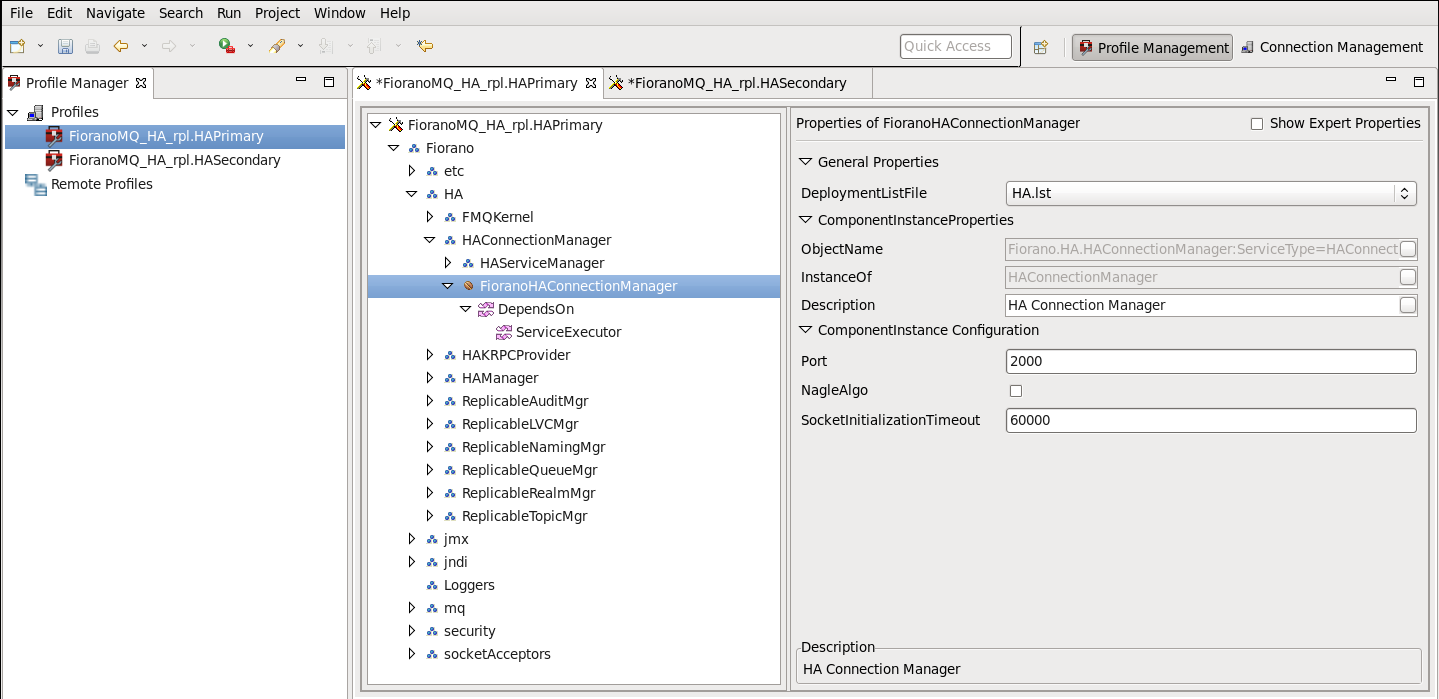
Task: Click the Quick Access search field
Action: pyautogui.click(x=955, y=46)
